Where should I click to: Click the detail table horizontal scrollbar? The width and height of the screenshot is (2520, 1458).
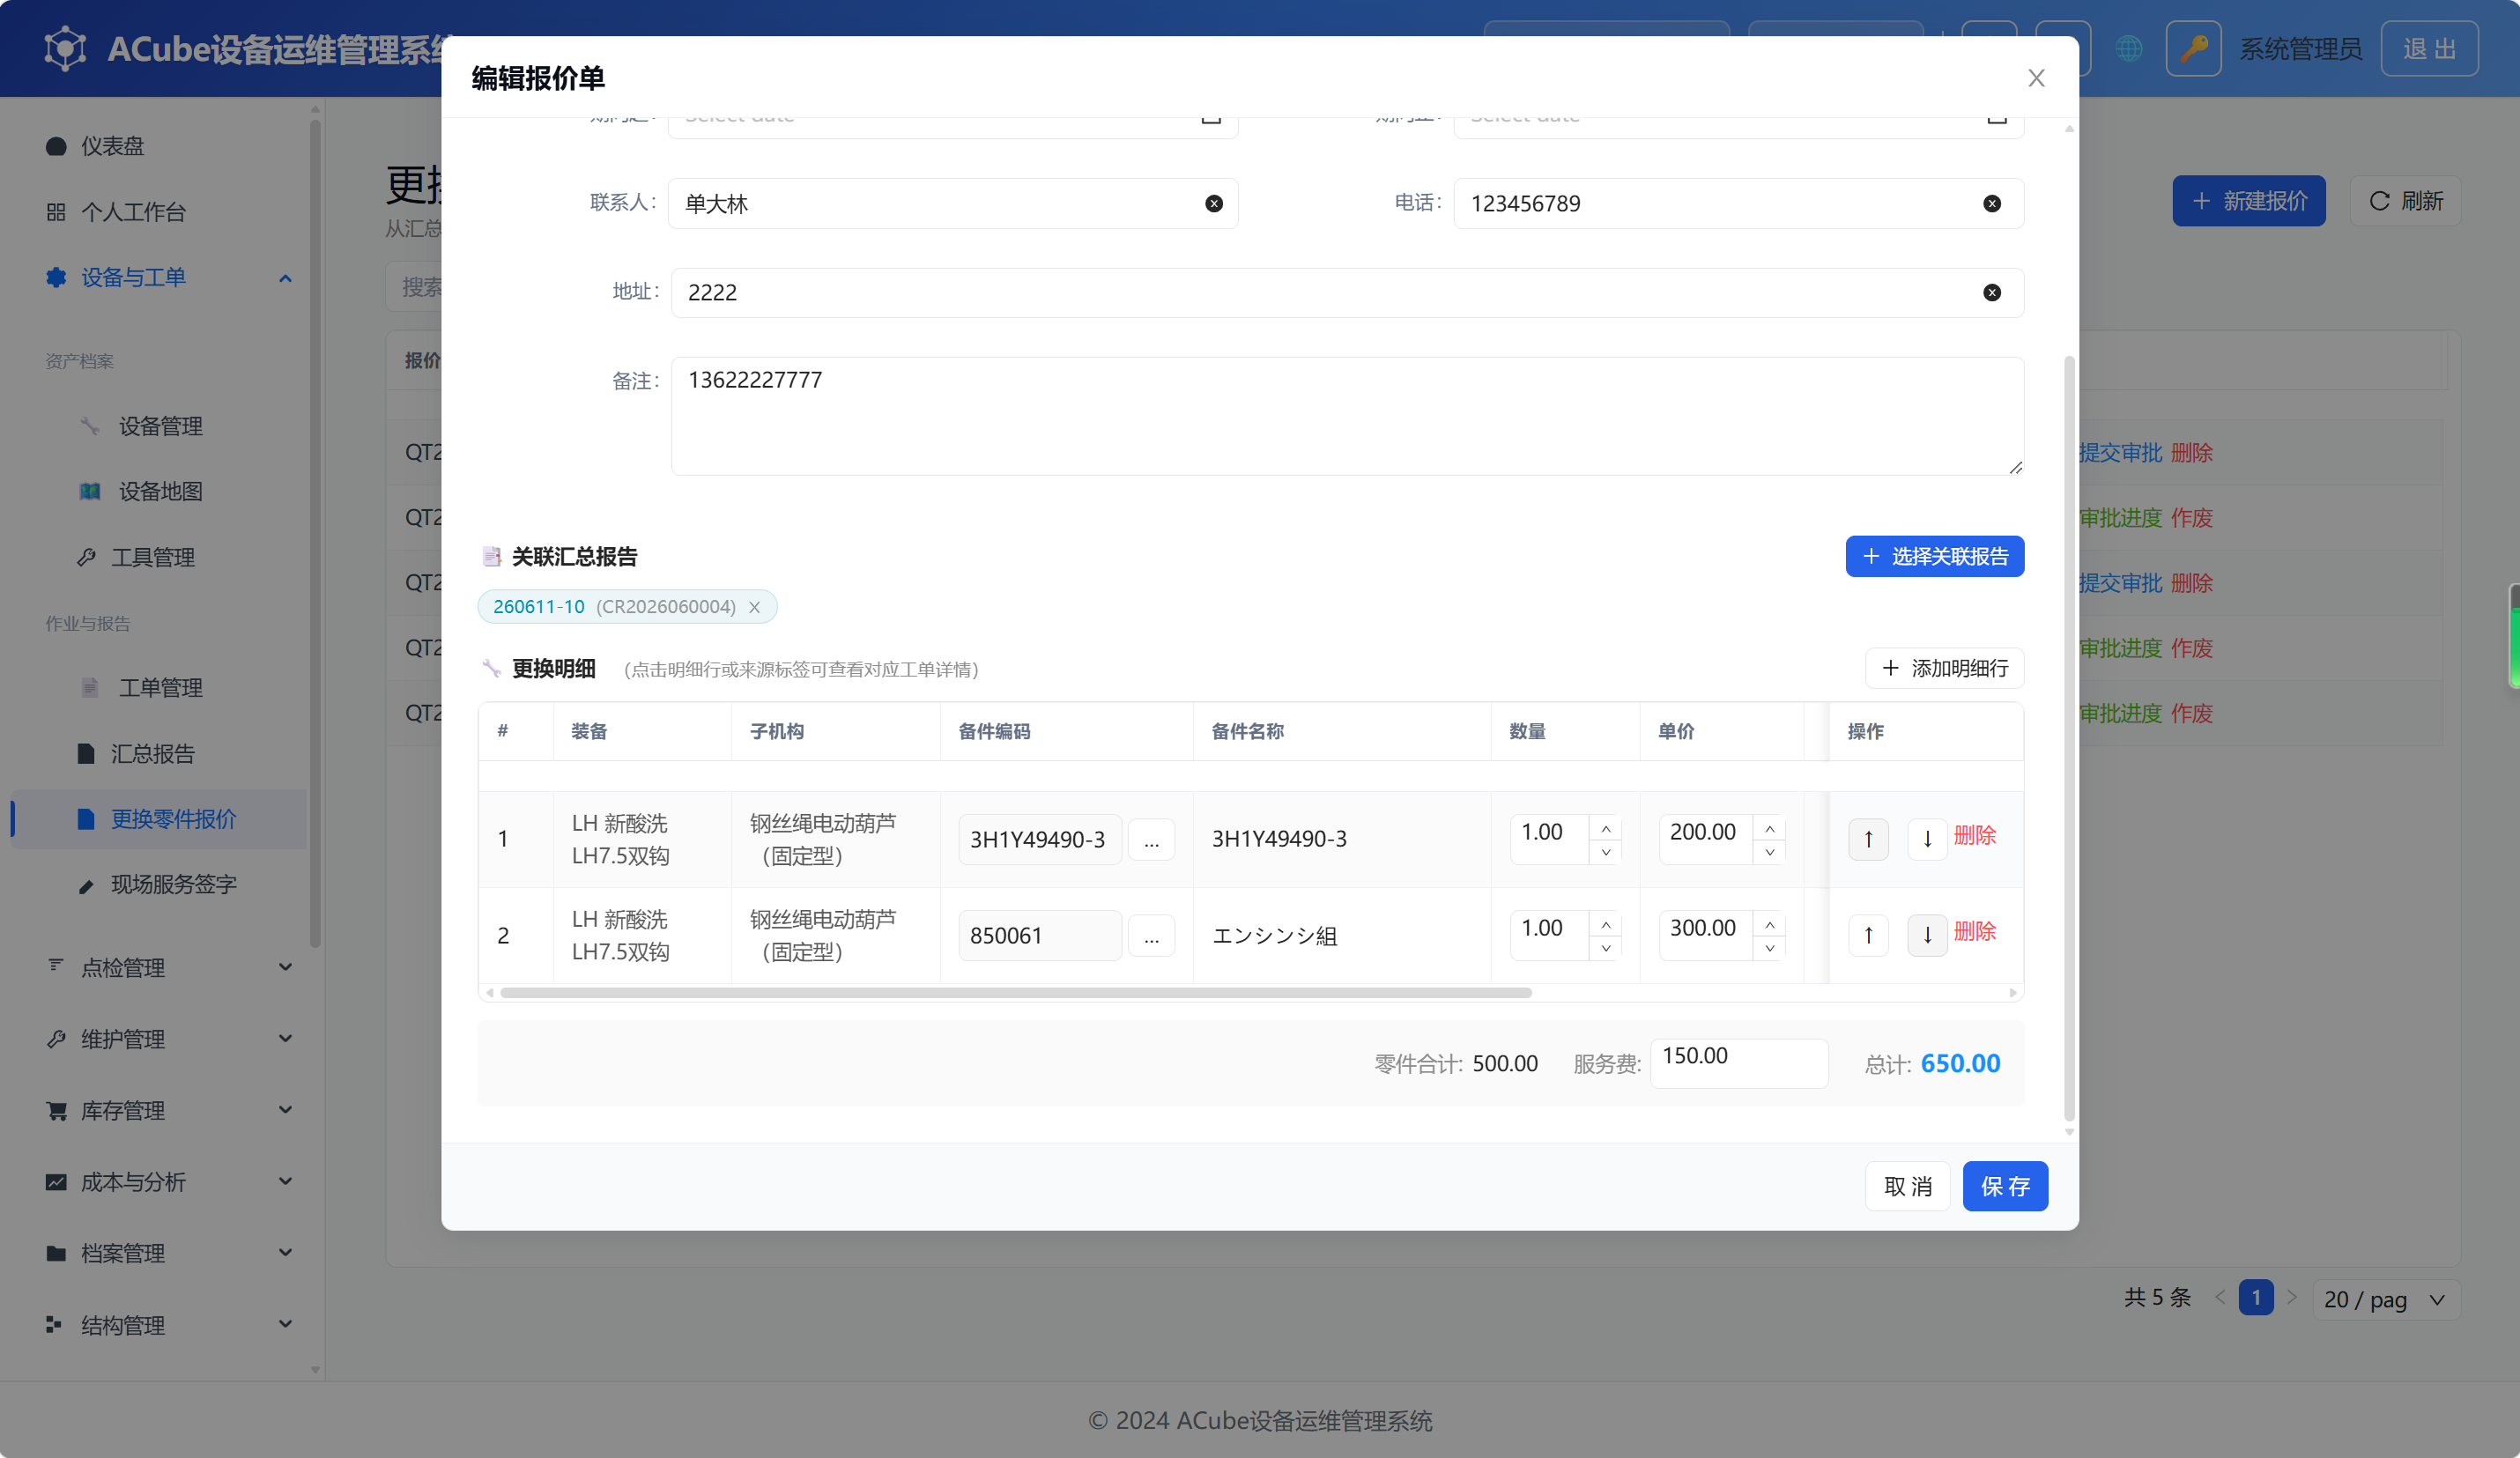click(x=1015, y=993)
